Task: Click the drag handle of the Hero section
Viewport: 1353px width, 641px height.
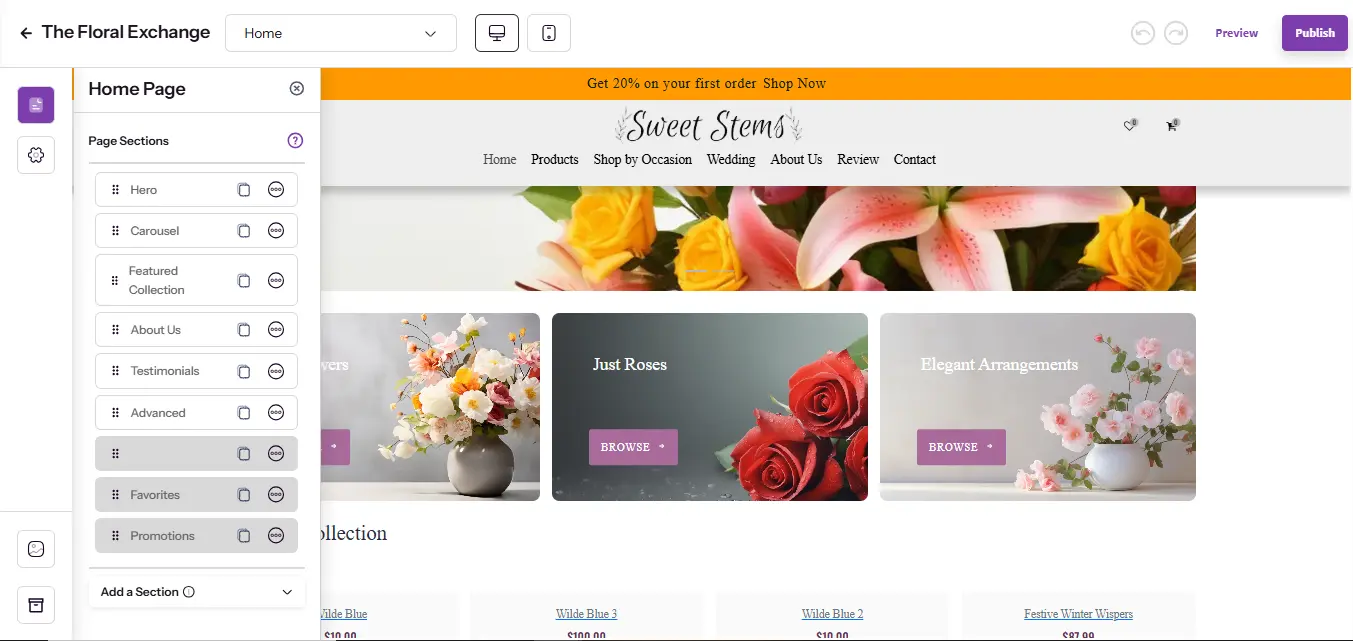Action: (x=115, y=190)
